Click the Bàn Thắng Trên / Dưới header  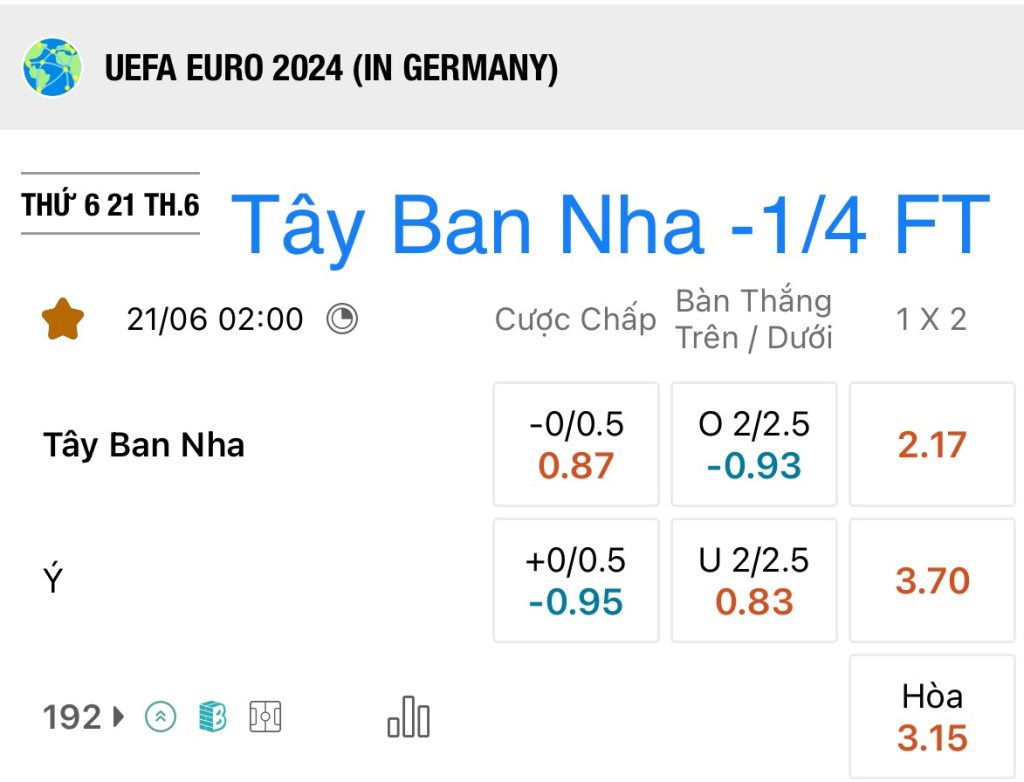pos(754,319)
